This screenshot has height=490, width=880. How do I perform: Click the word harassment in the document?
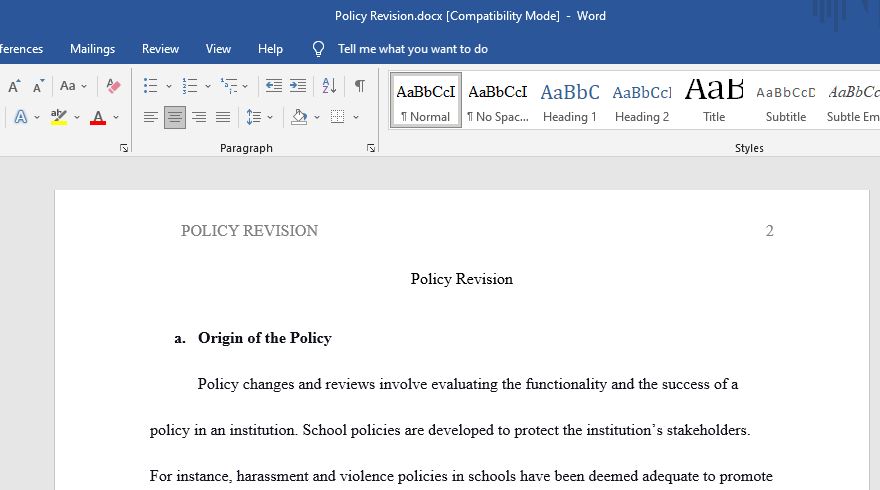pyautogui.click(x=272, y=476)
